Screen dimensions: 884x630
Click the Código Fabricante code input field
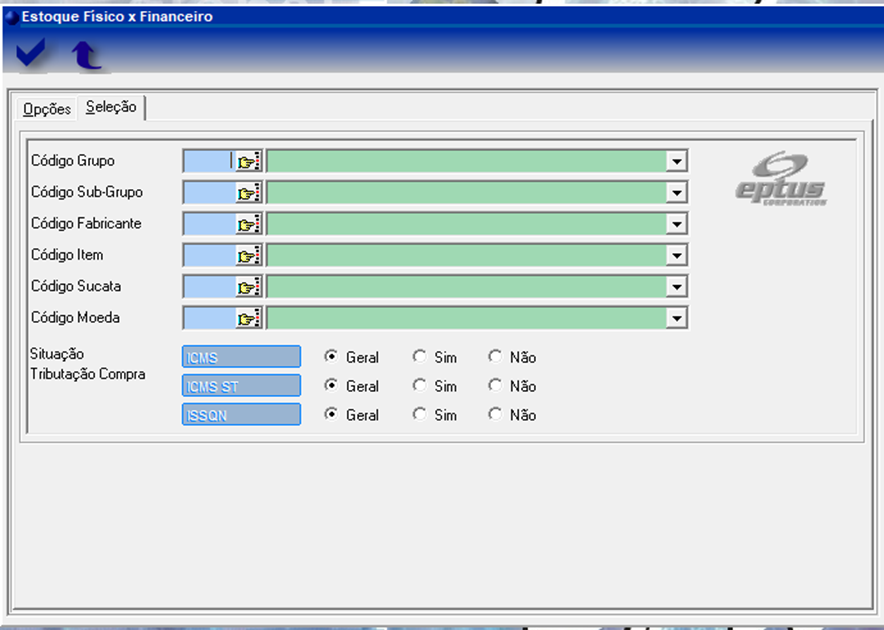(209, 224)
